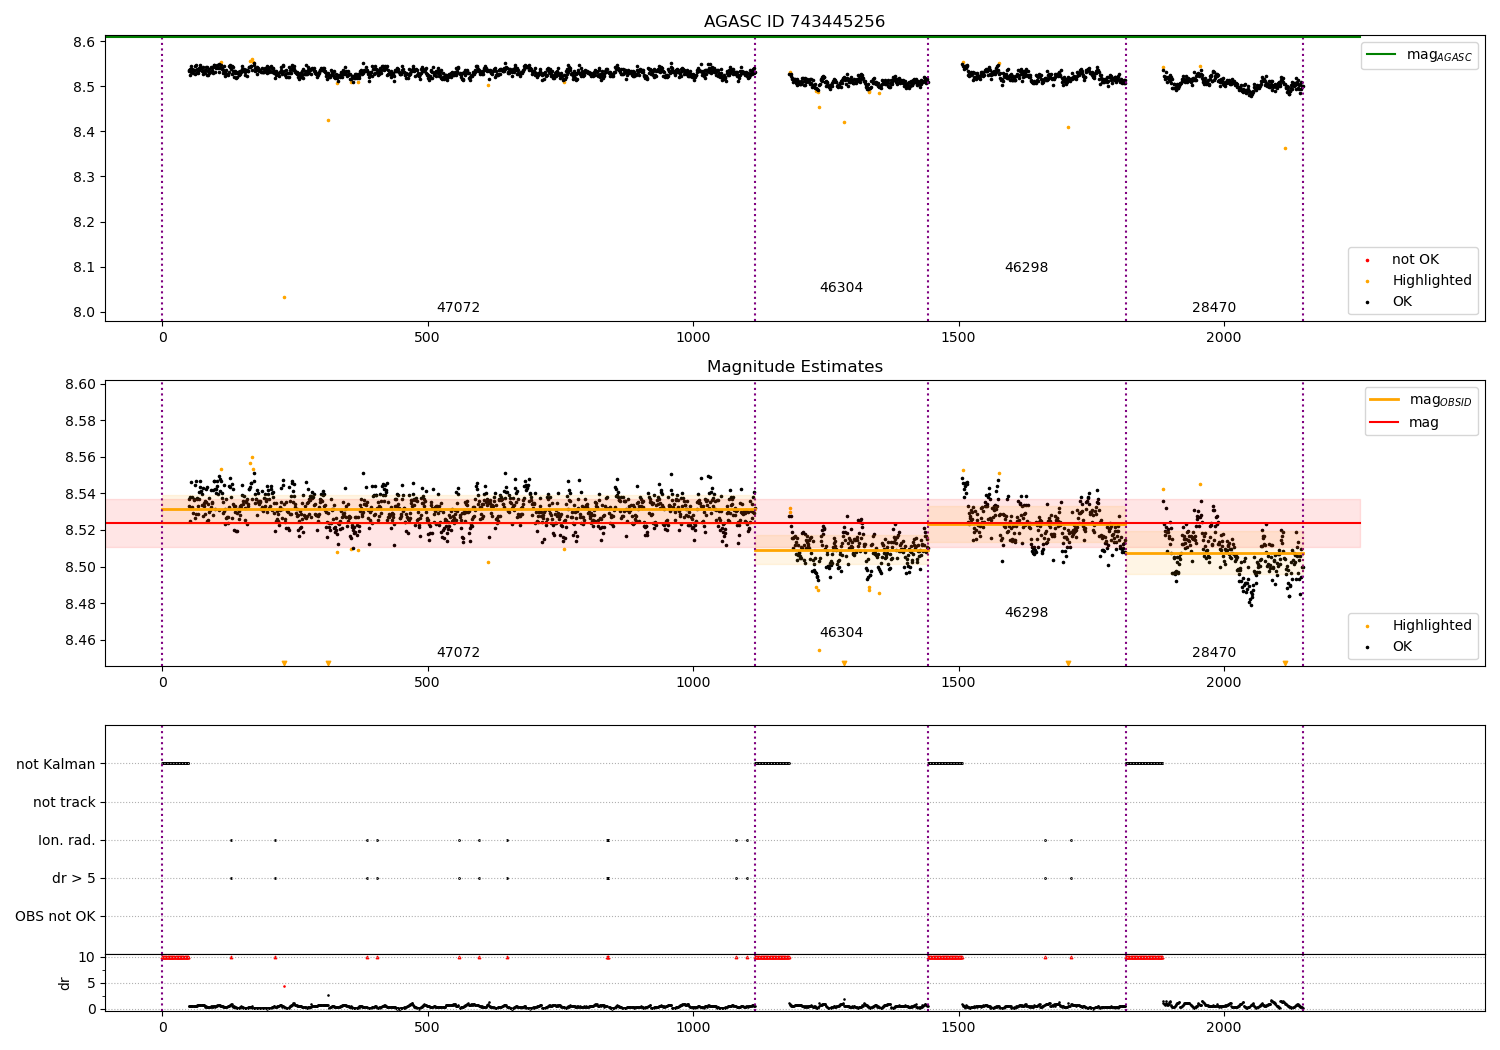Click the "Ion. rad." row label

[67, 840]
